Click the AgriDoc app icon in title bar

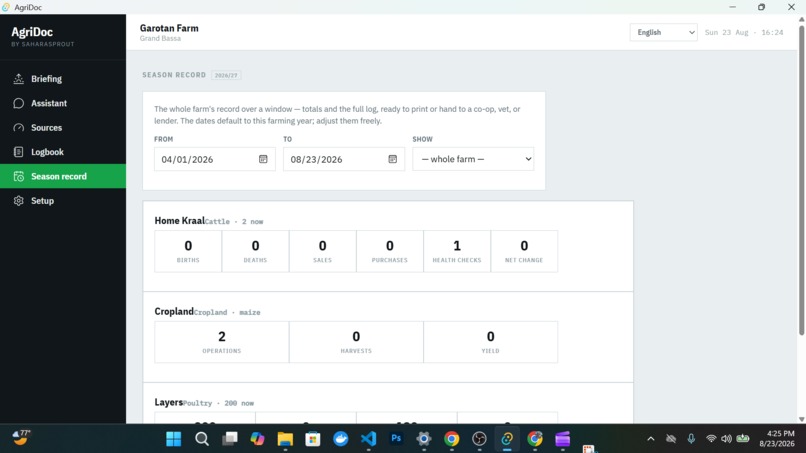pos(6,7)
